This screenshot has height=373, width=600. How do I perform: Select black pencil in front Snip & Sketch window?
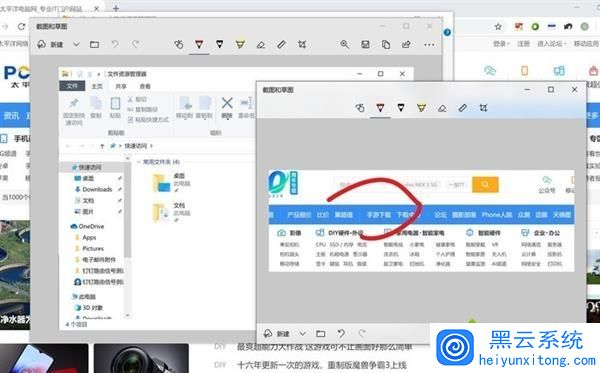401,108
